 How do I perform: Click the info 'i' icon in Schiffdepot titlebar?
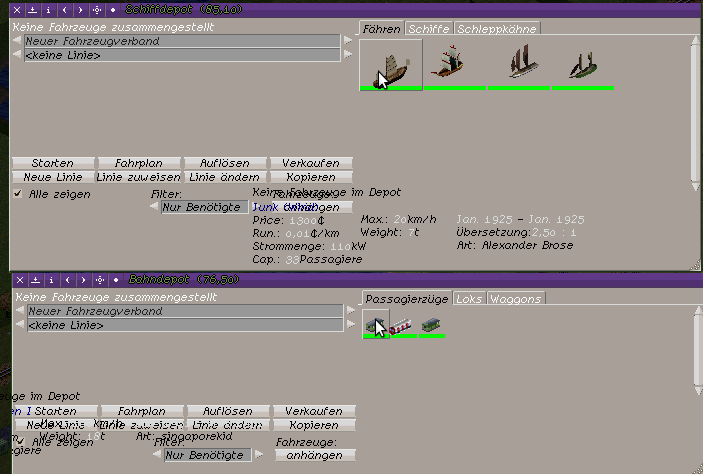[x=50, y=8]
